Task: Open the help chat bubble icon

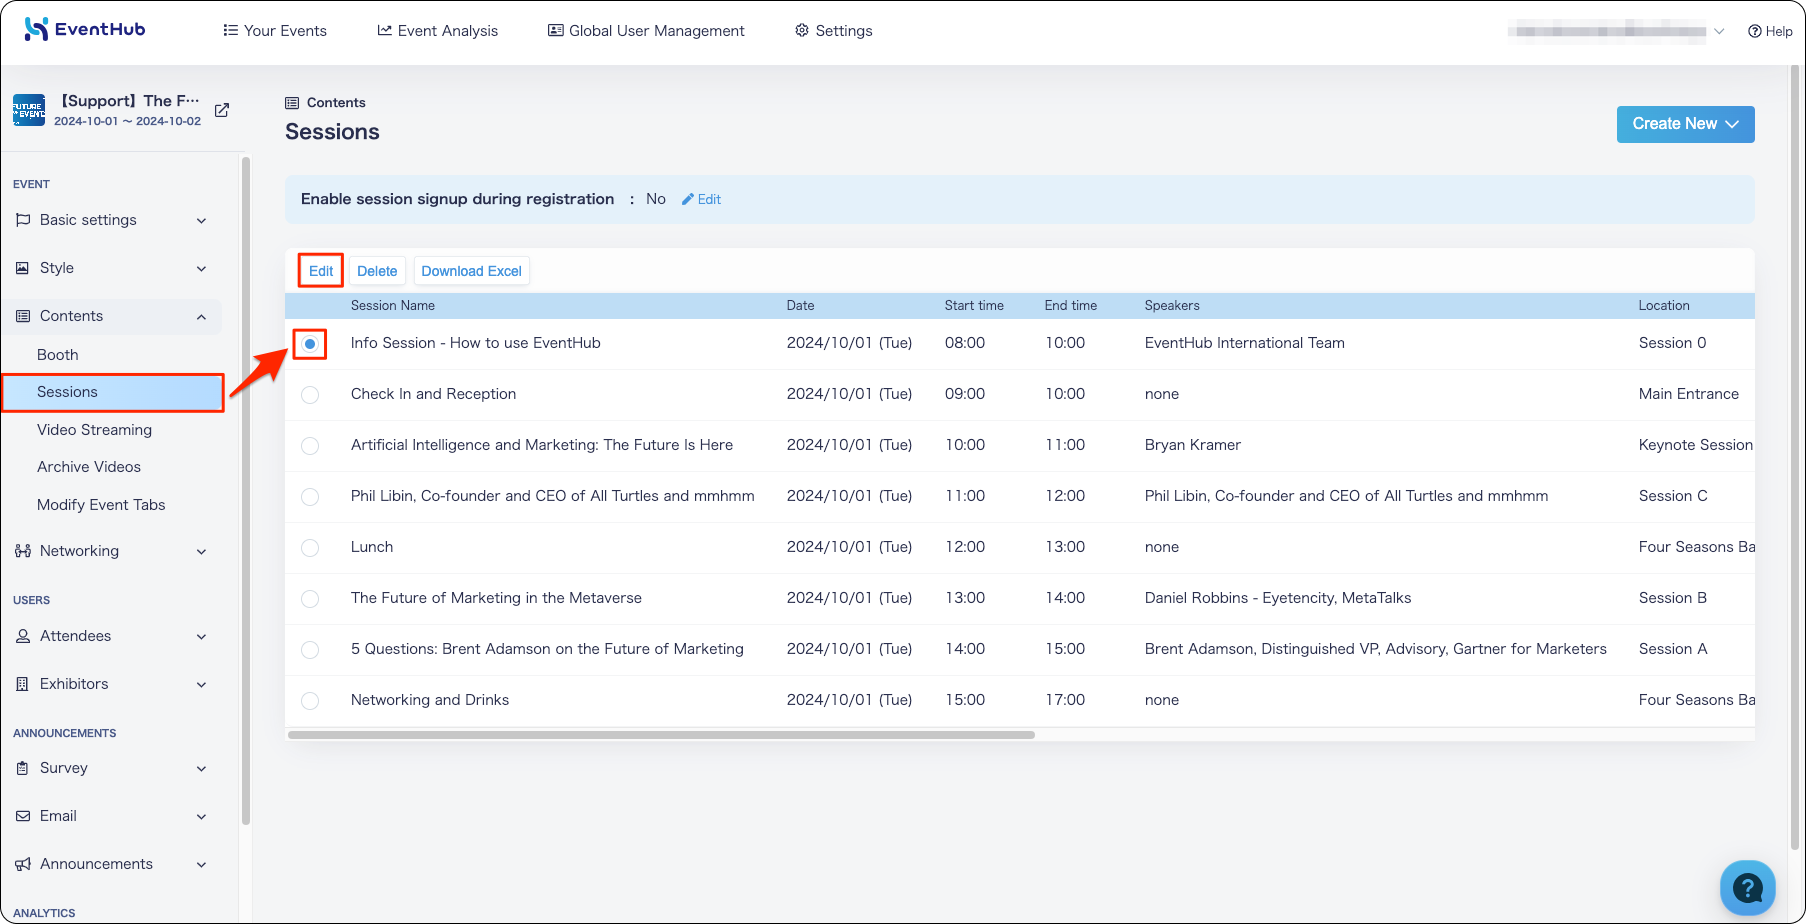Action: (1747, 887)
